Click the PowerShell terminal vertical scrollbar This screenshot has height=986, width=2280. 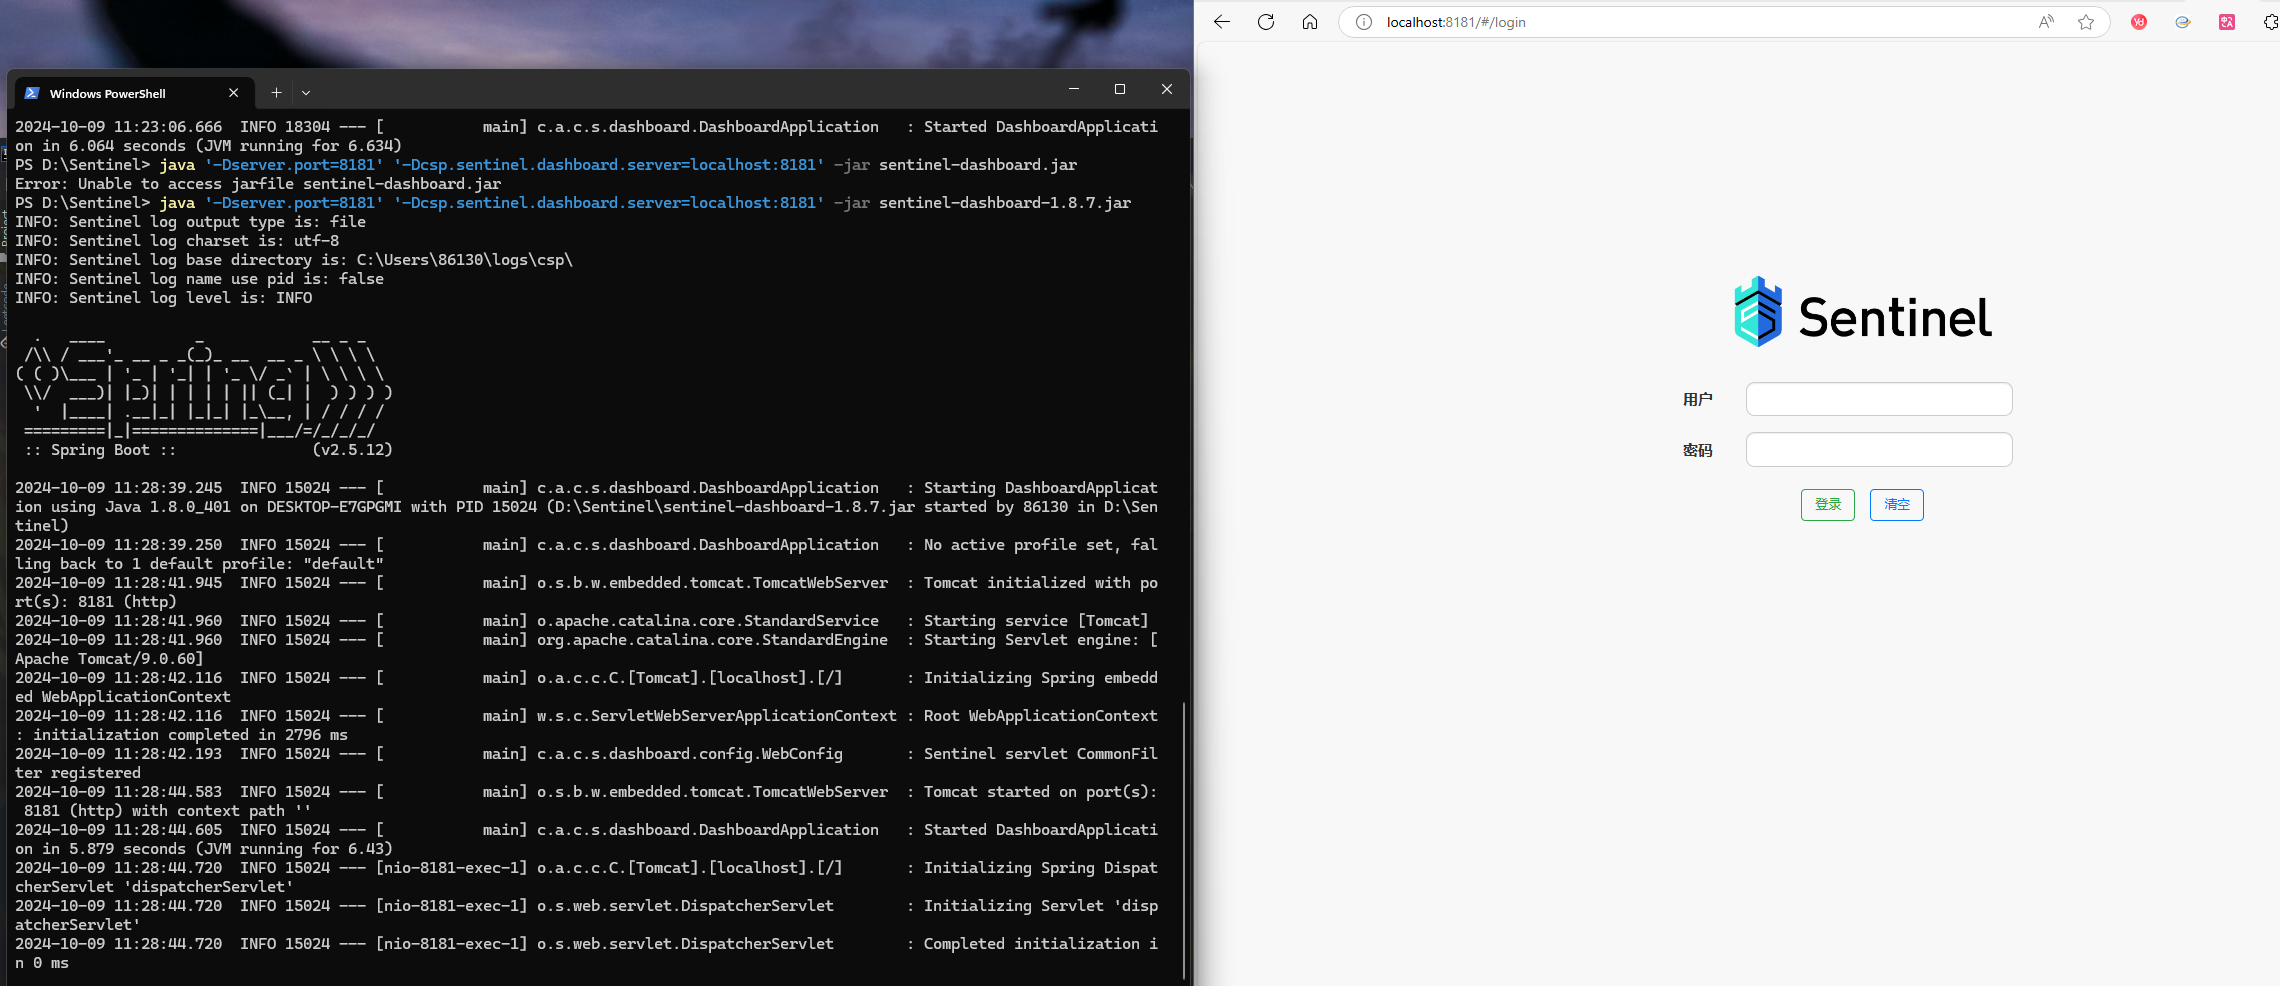point(1184,840)
